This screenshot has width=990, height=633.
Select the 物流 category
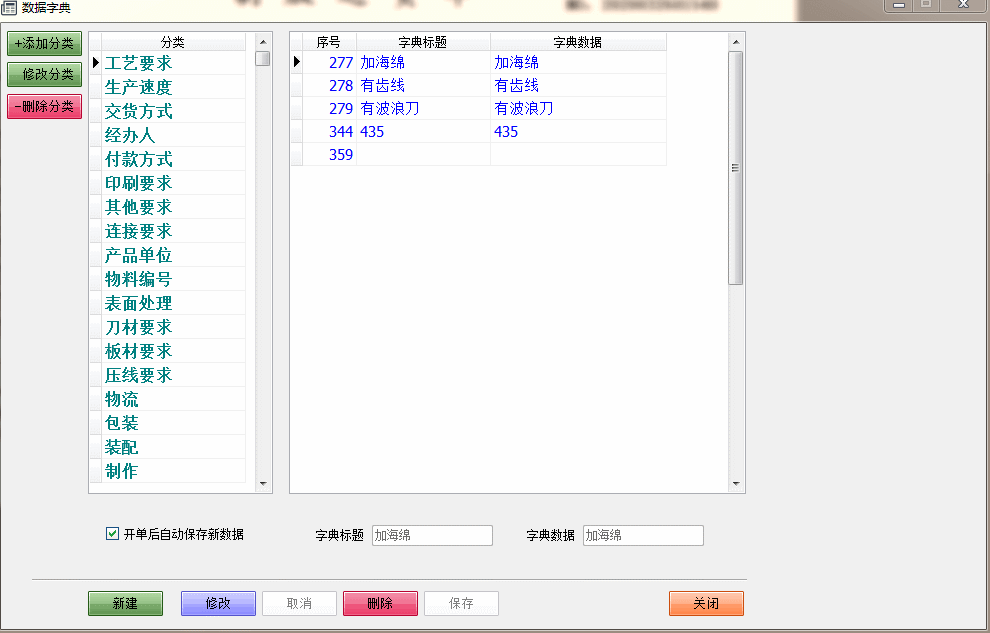click(122, 399)
